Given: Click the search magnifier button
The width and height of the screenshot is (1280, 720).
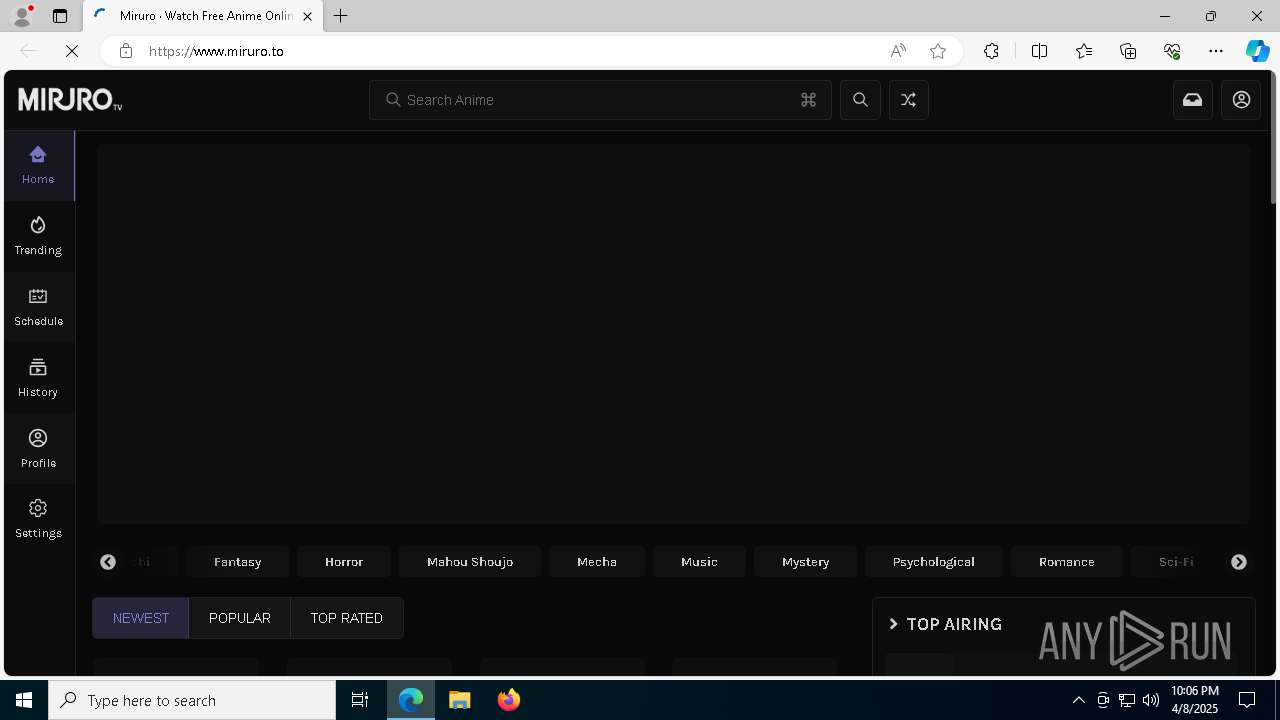Looking at the screenshot, I should click(x=860, y=100).
